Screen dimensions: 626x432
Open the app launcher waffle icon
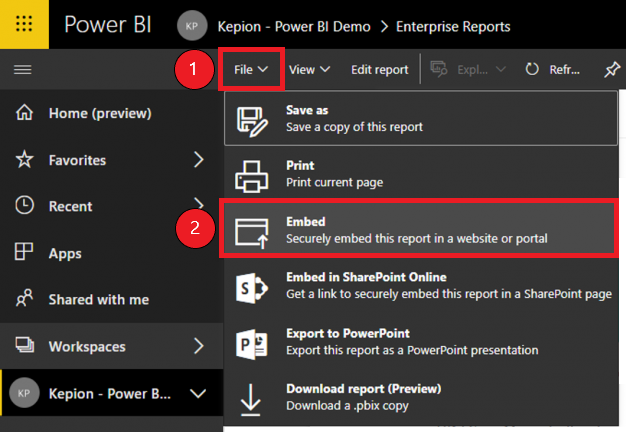24,24
